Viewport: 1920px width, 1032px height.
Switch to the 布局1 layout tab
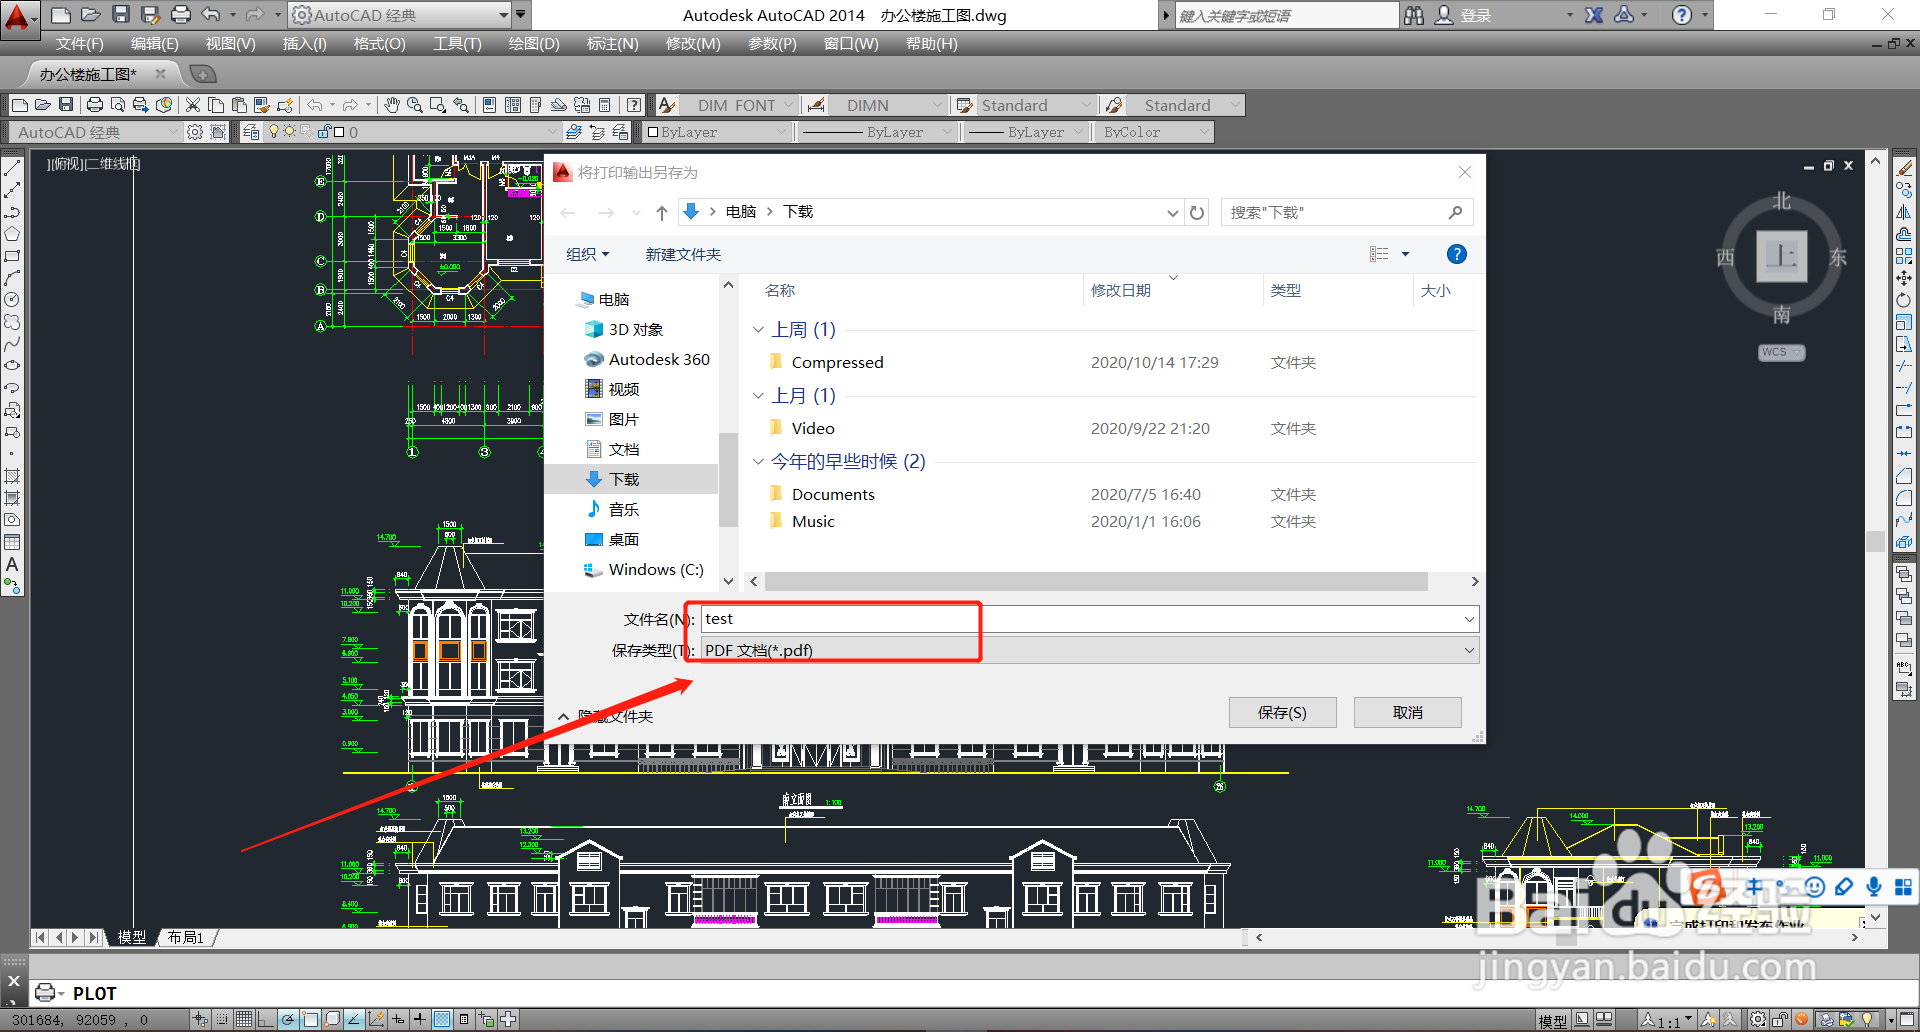(x=186, y=937)
